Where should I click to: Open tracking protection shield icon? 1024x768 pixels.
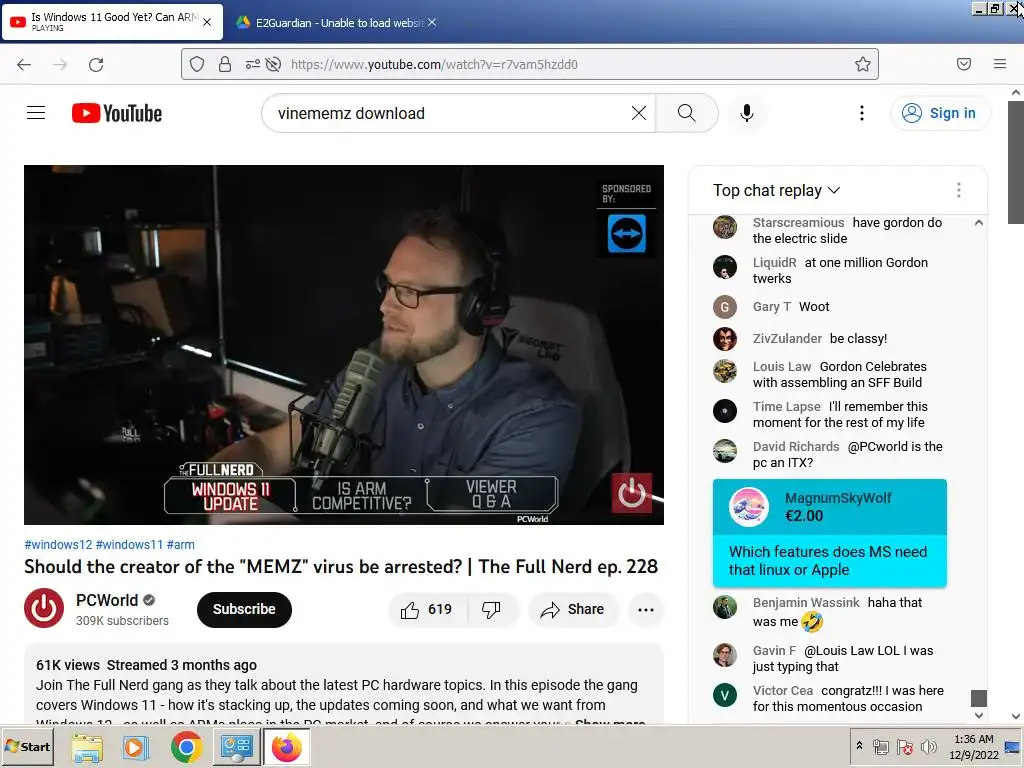[197, 64]
